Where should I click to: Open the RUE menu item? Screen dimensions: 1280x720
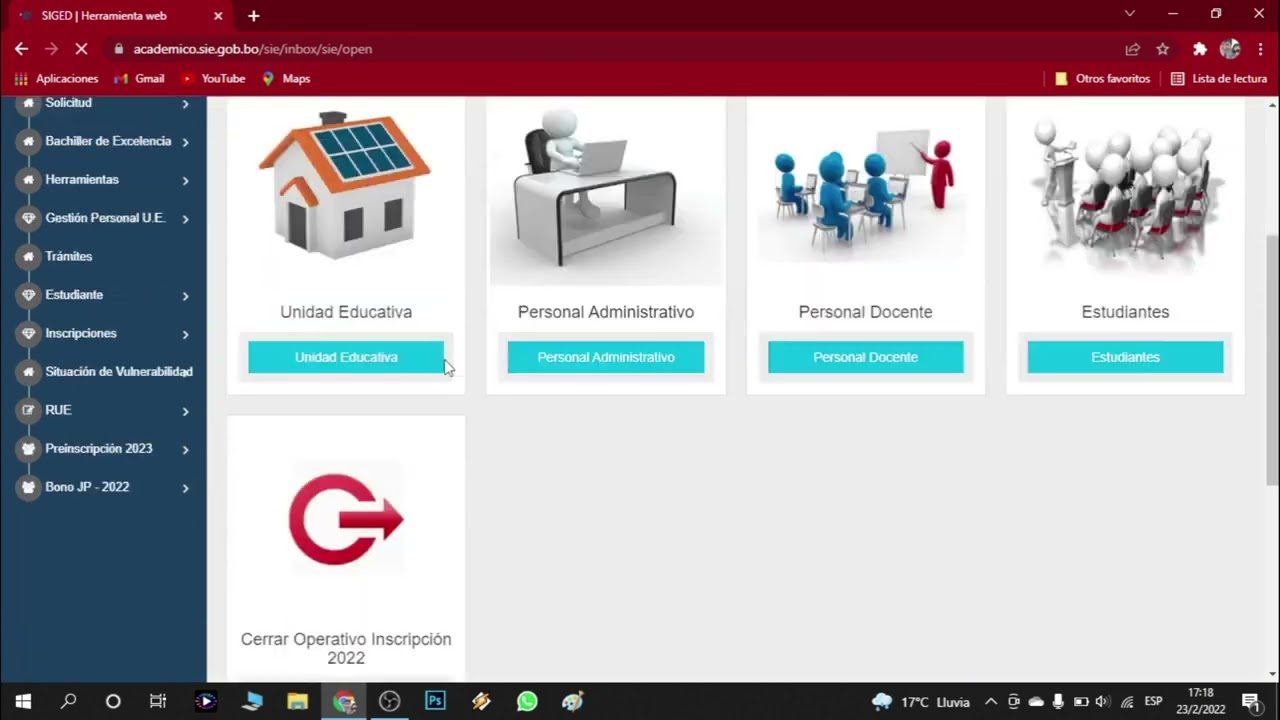[x=58, y=410]
